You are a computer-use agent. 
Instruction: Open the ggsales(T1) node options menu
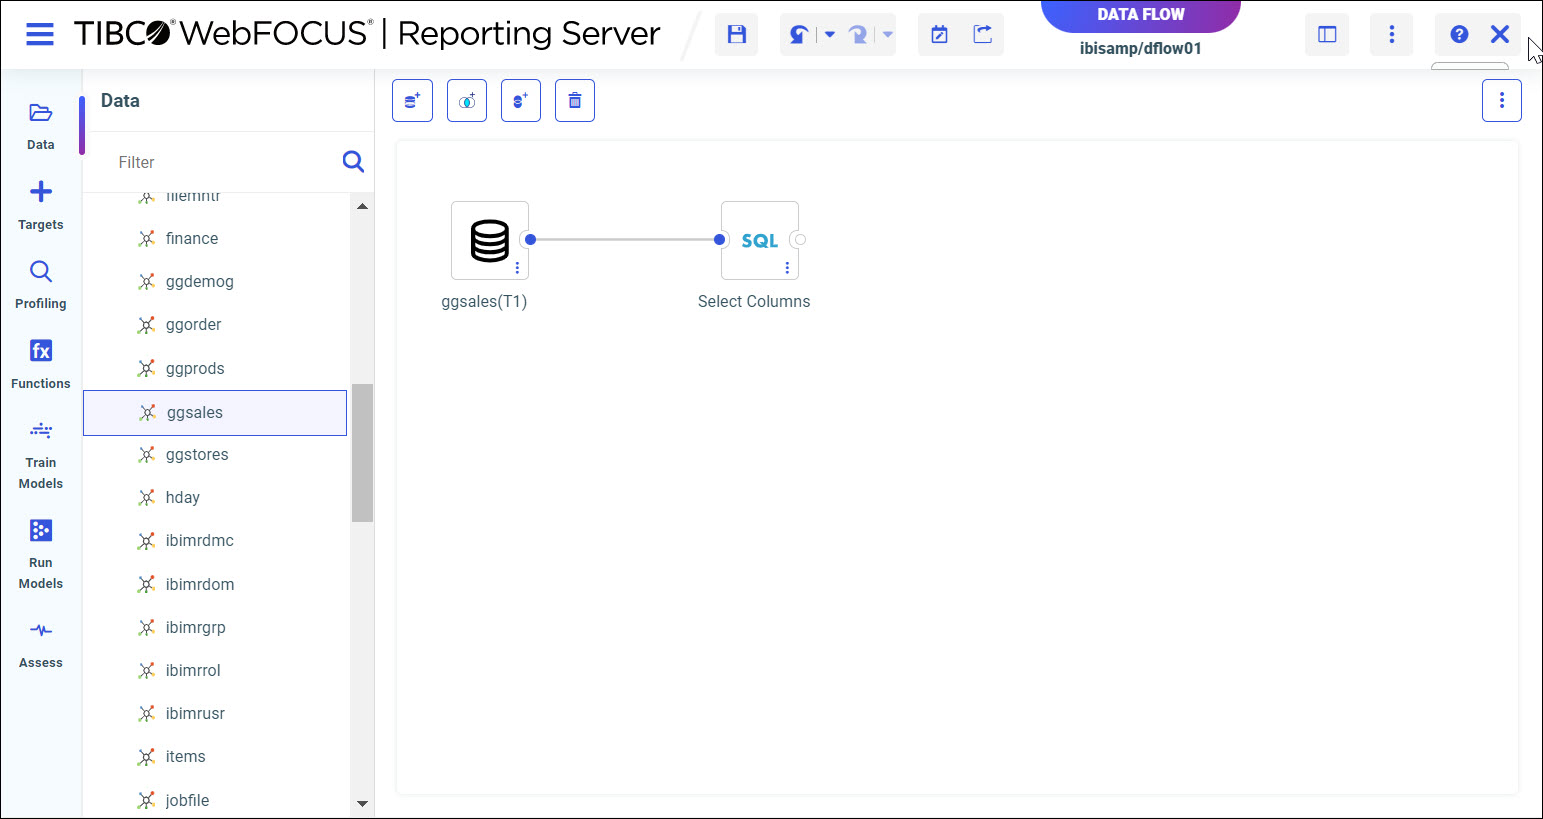pyautogui.click(x=517, y=268)
